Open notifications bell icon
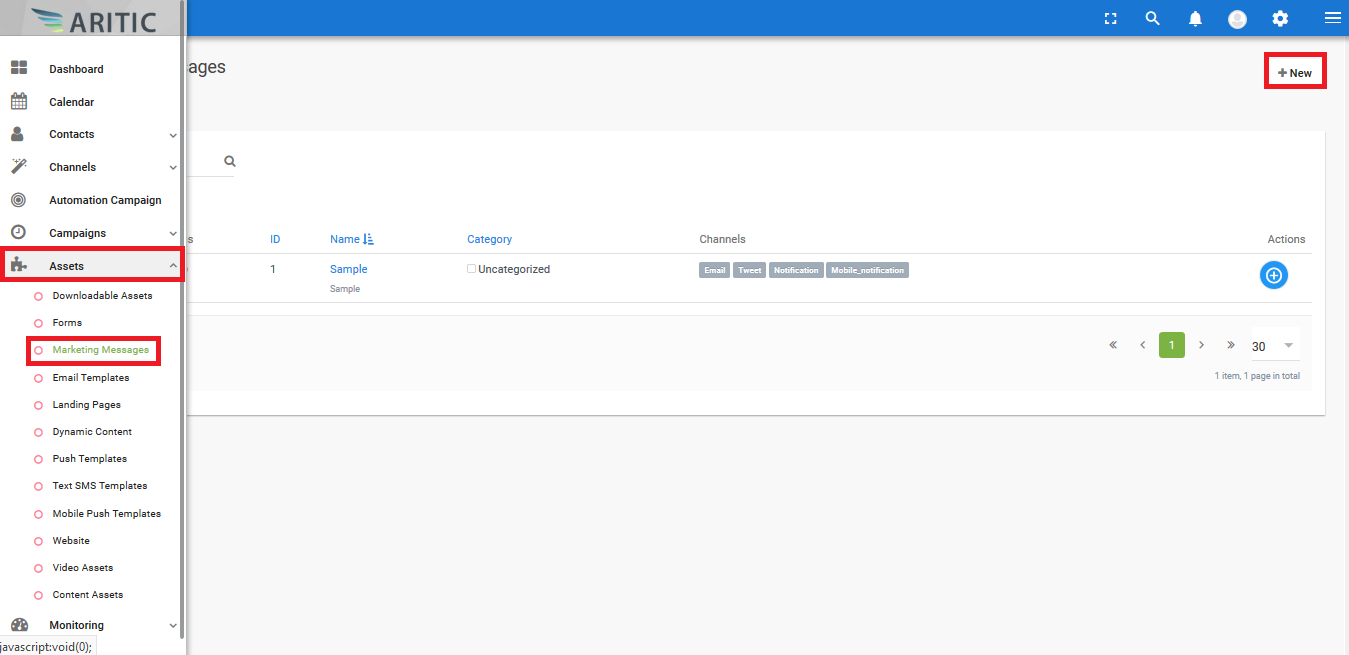 tap(1195, 19)
